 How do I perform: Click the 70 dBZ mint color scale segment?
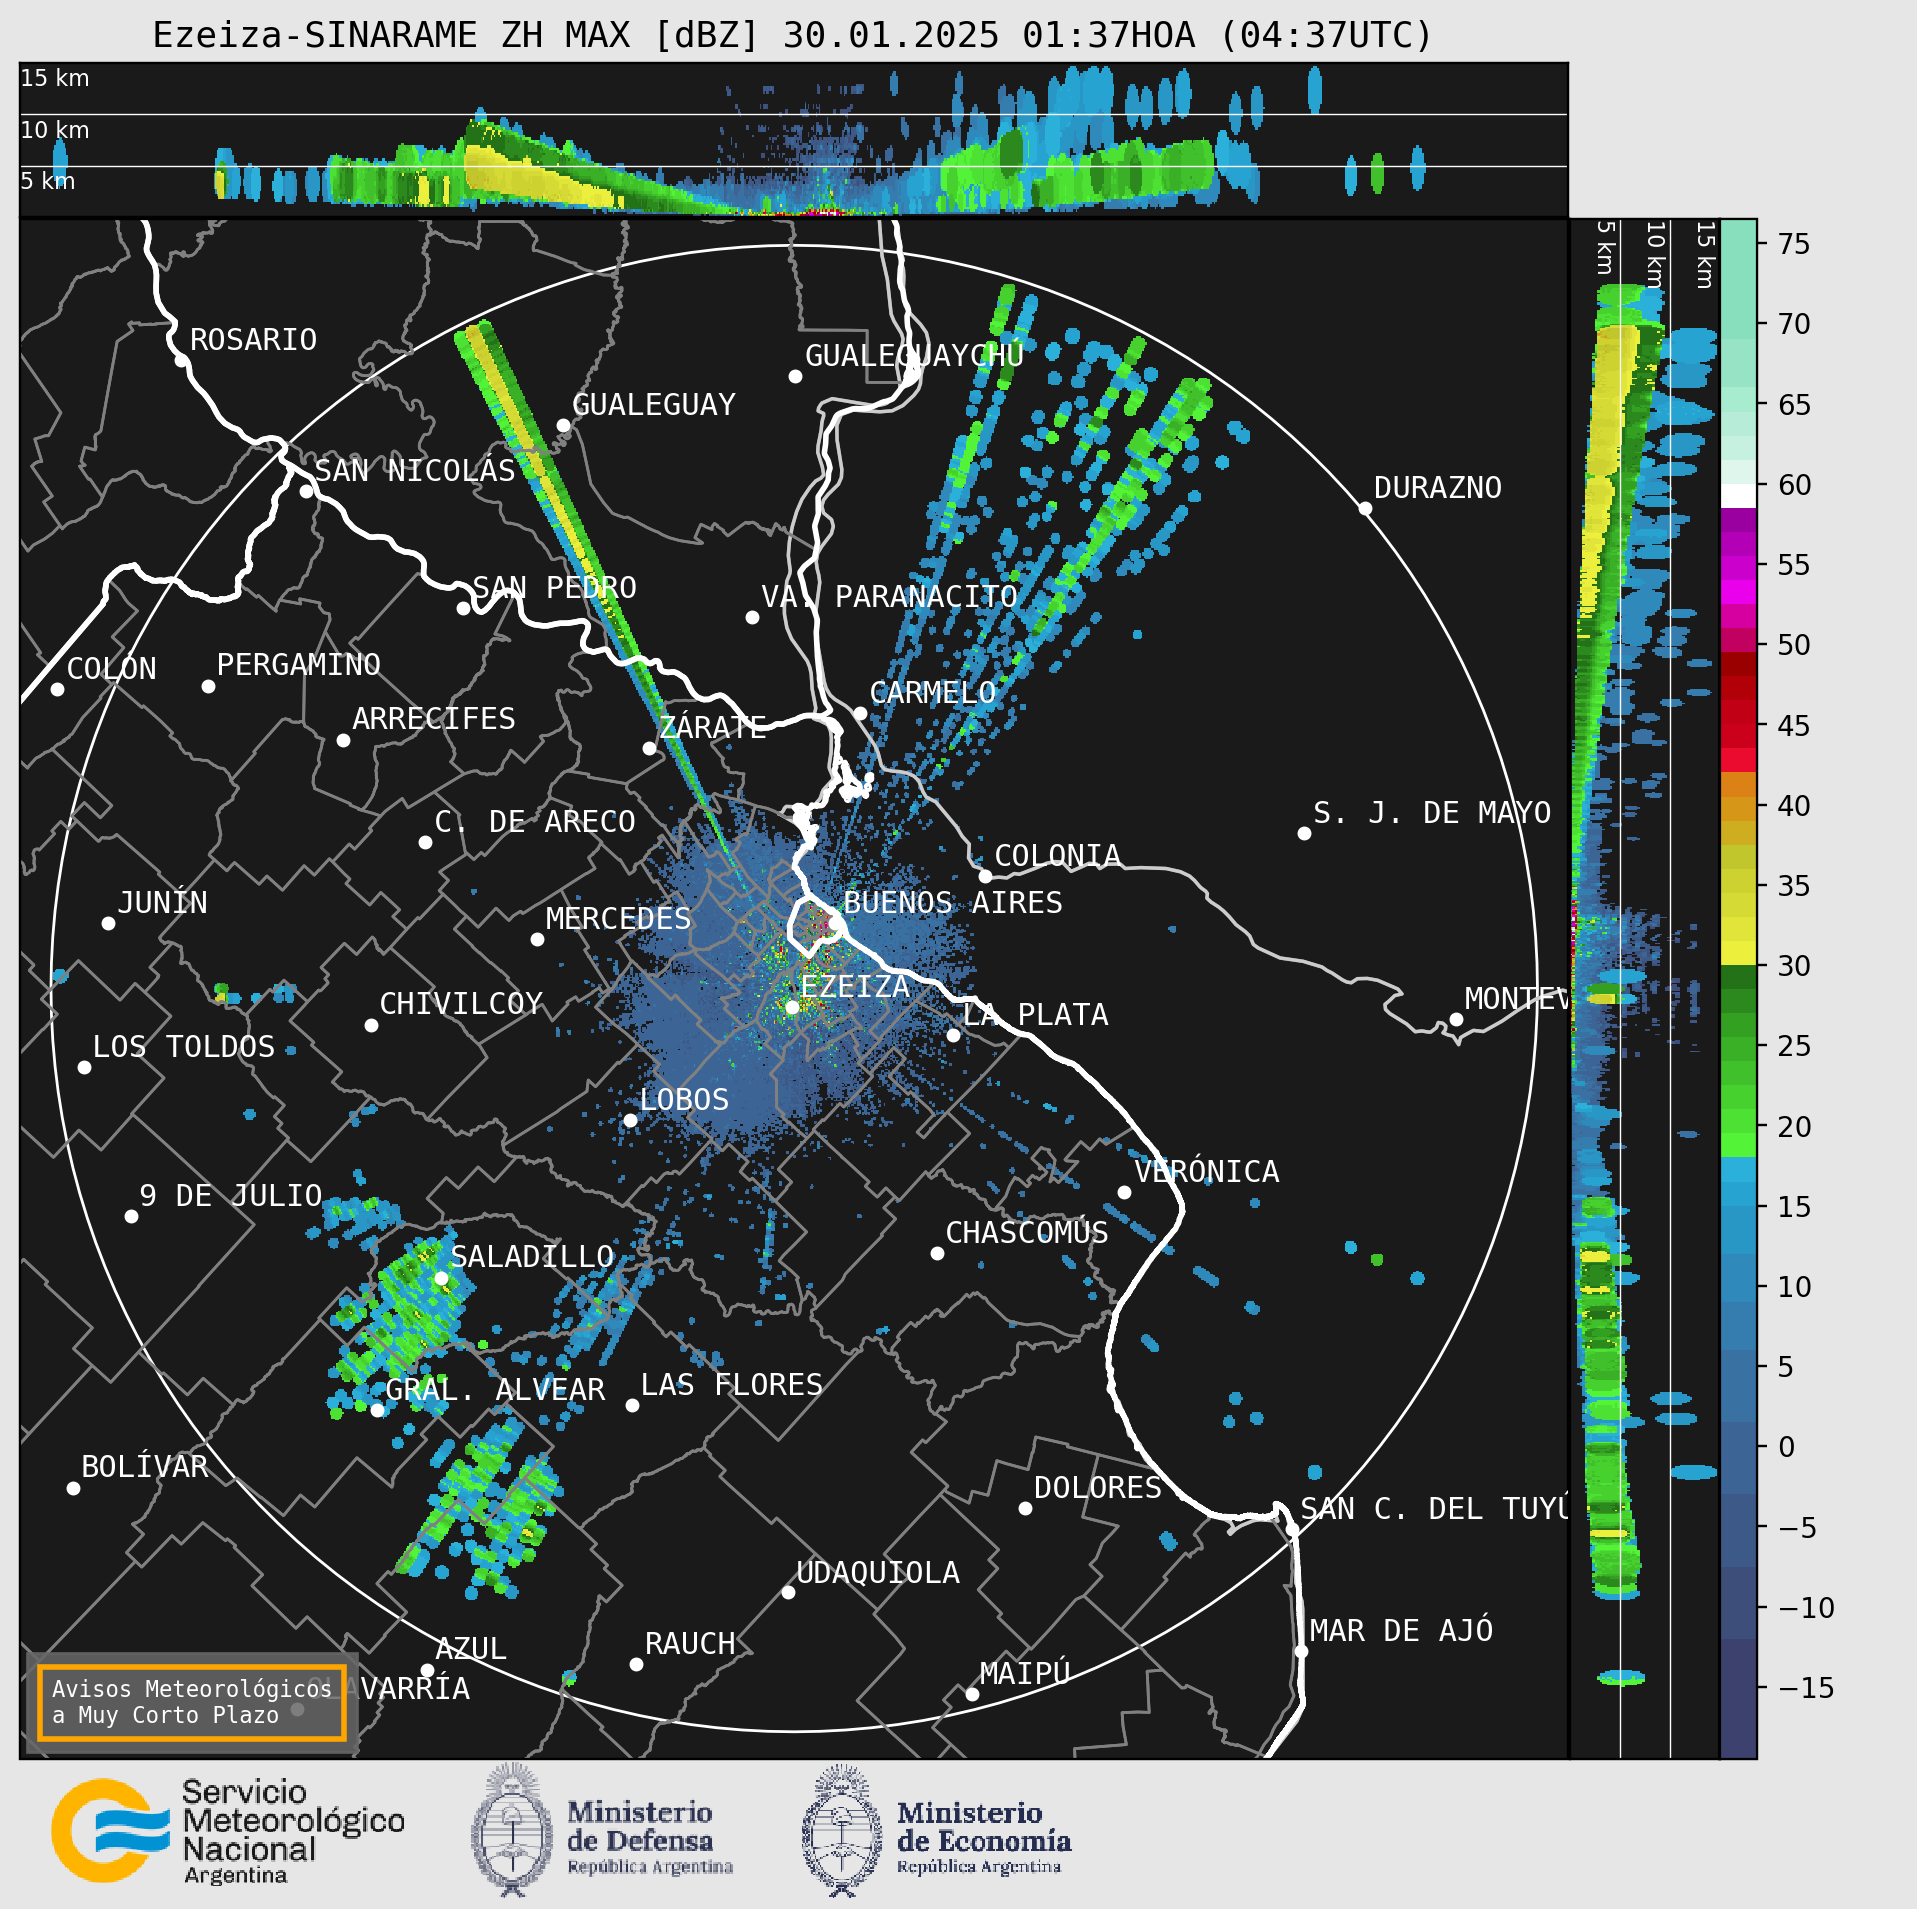click(x=1738, y=324)
